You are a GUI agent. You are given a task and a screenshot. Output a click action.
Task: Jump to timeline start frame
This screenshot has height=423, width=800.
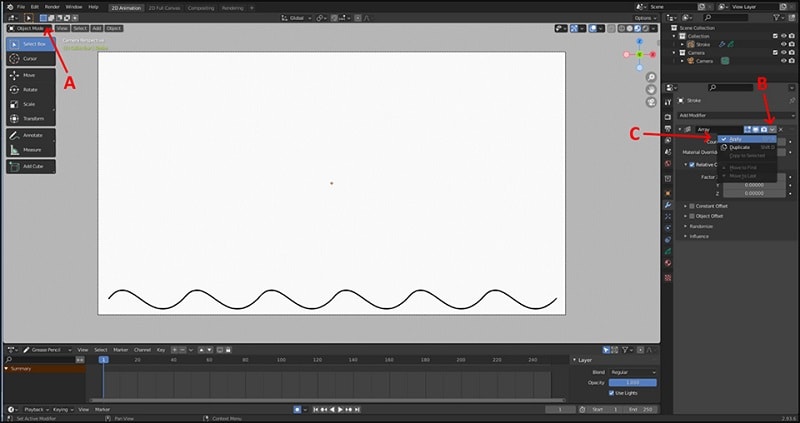[316, 410]
